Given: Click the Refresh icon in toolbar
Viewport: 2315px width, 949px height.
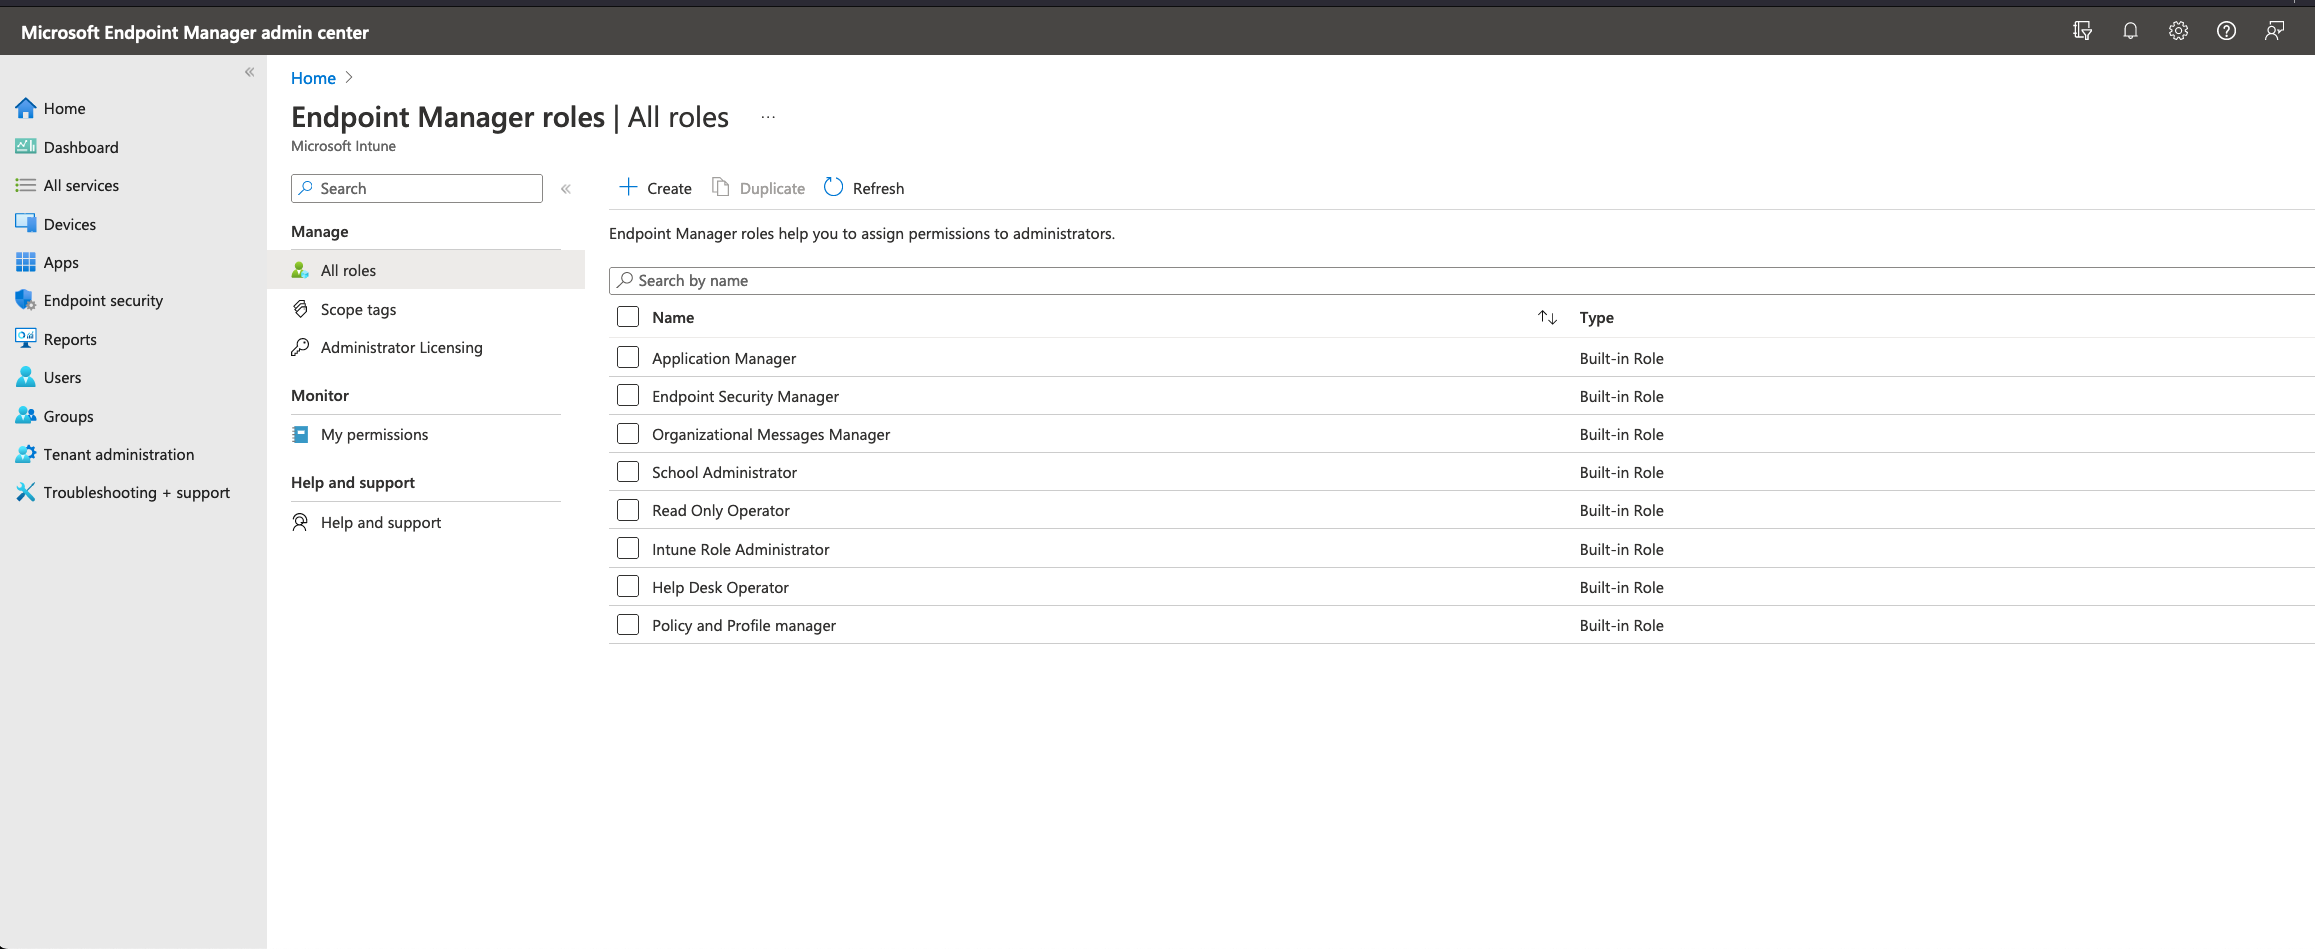Looking at the screenshot, I should pyautogui.click(x=833, y=188).
